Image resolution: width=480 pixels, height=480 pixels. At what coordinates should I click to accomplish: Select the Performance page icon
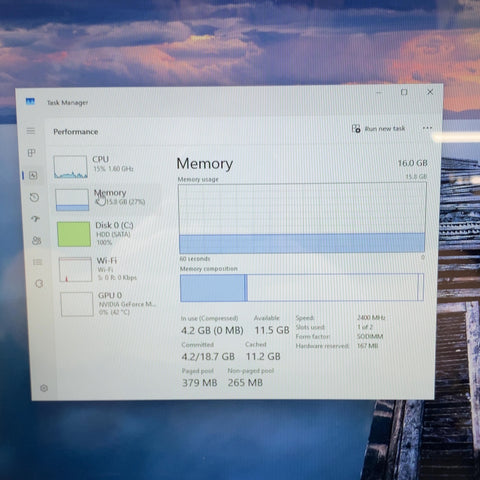pyautogui.click(x=33, y=175)
